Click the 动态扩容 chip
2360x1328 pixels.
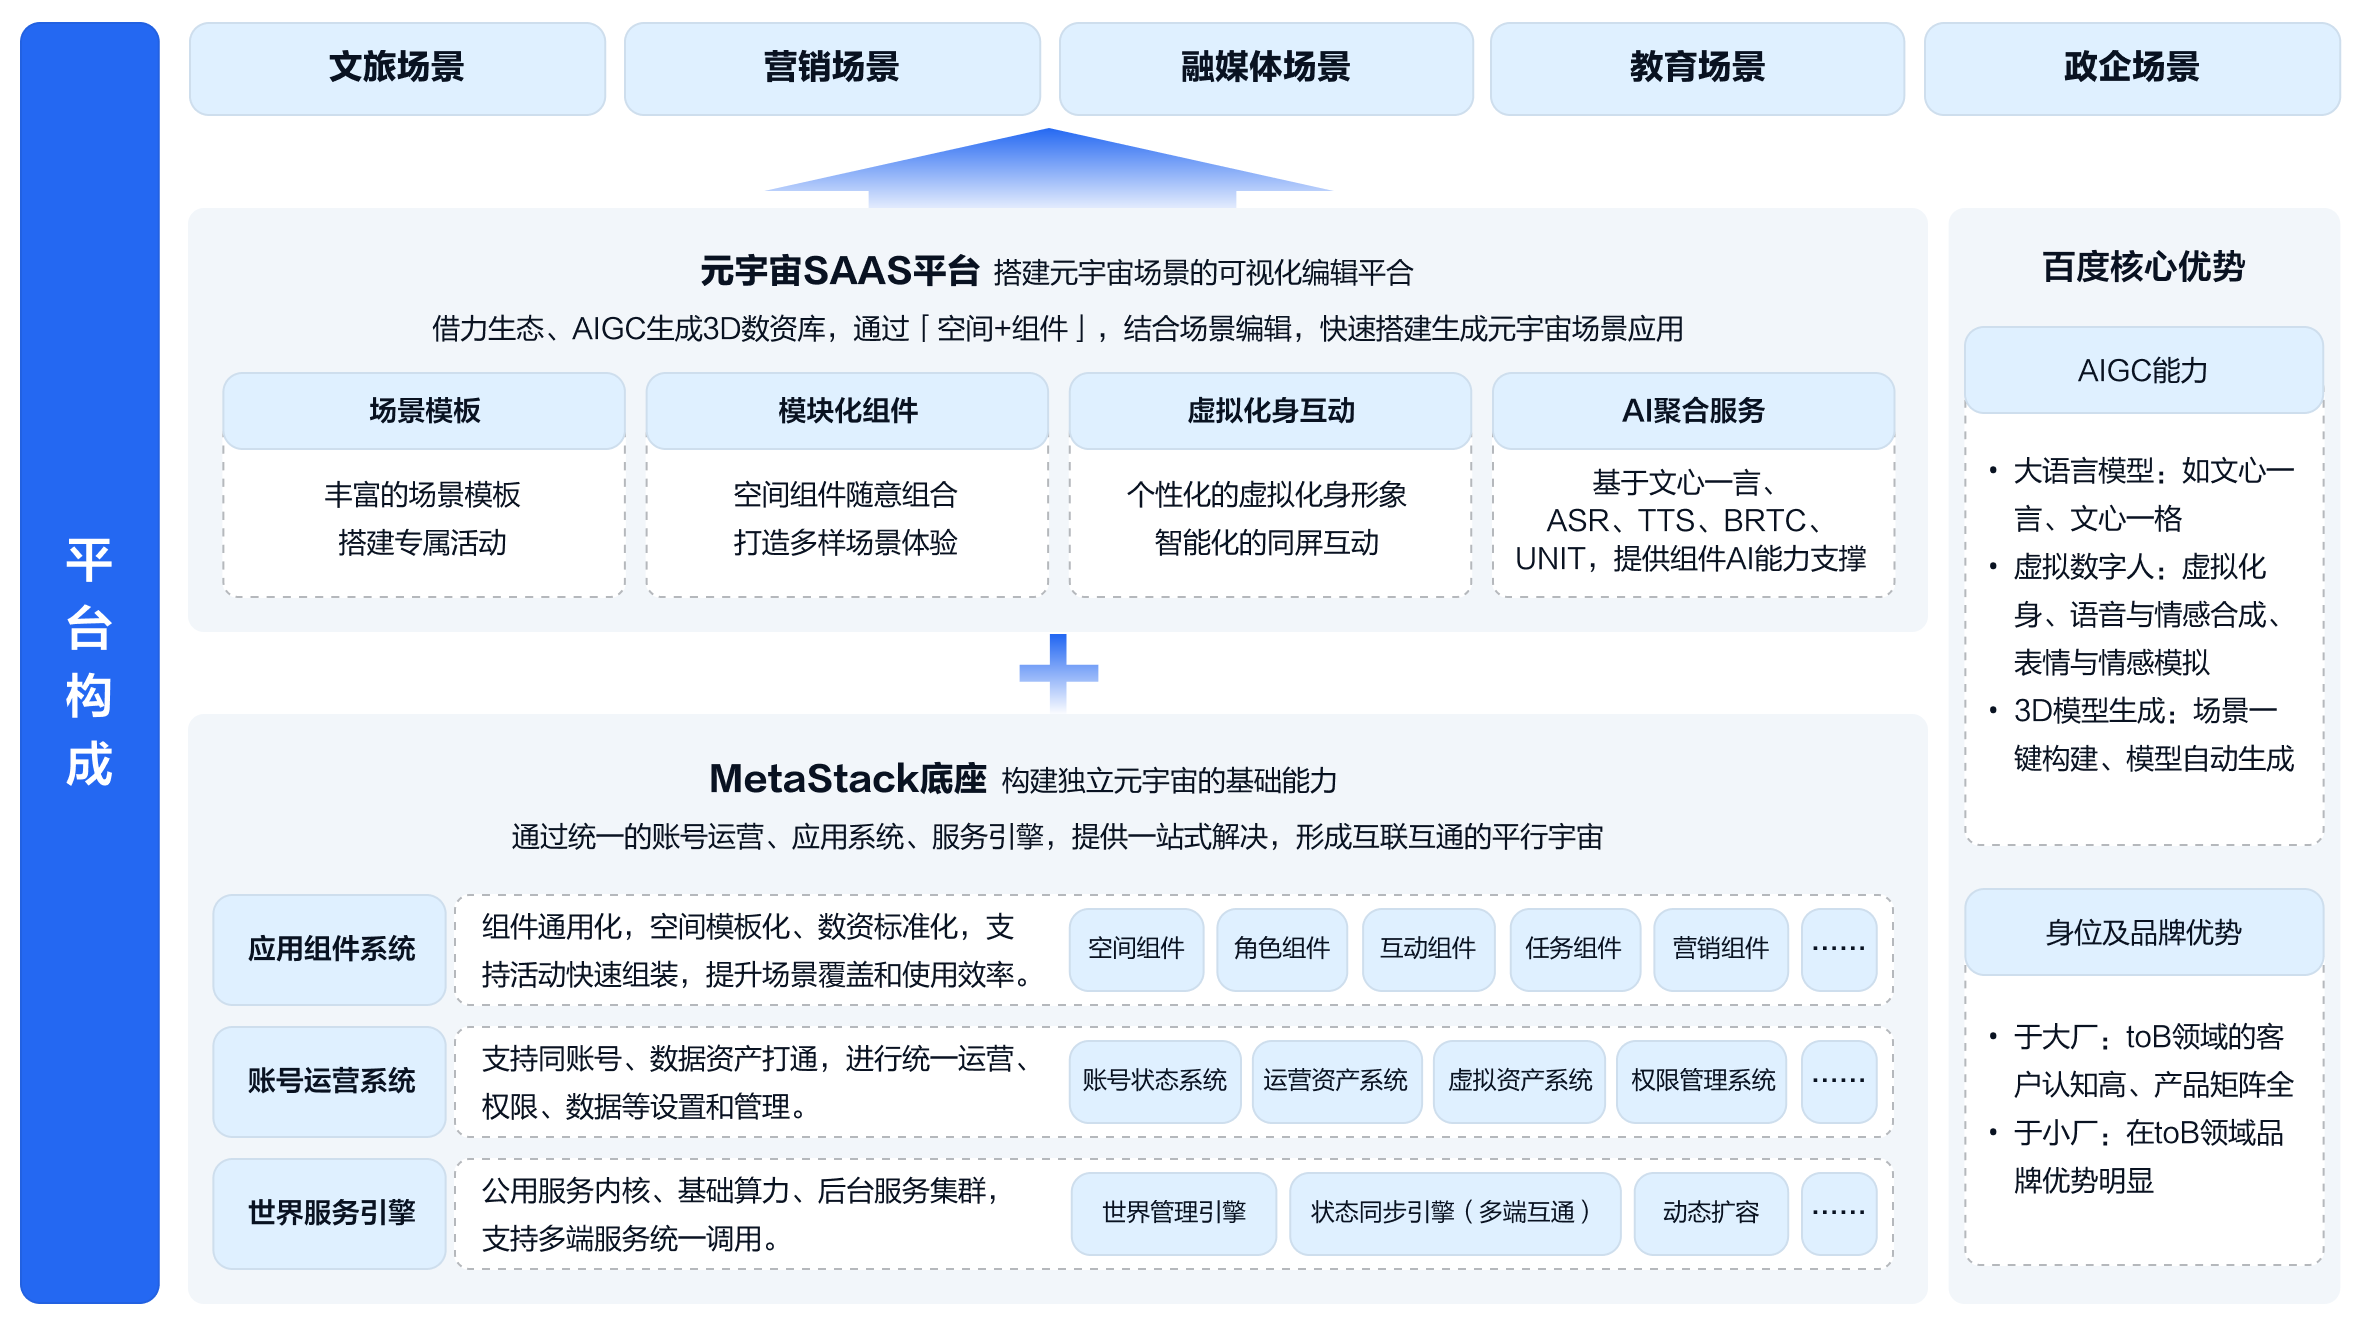tap(1711, 1213)
